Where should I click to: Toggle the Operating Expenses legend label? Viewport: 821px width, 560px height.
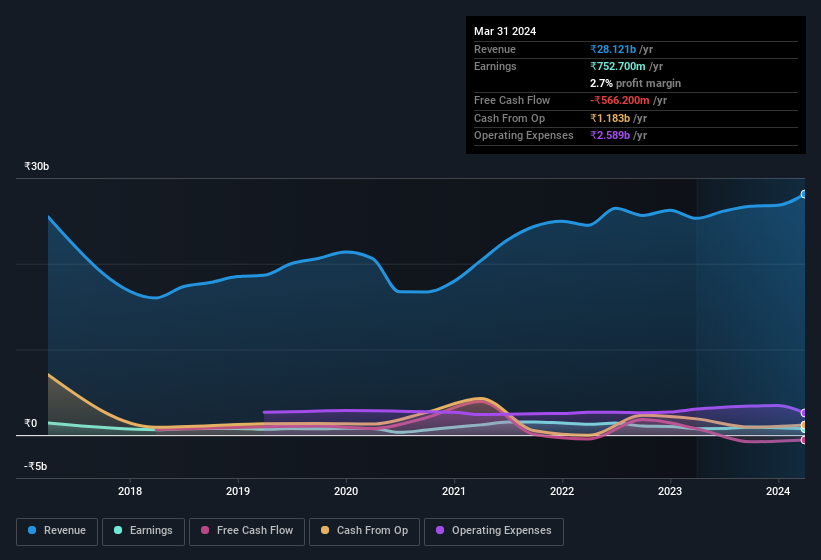pyautogui.click(x=501, y=531)
